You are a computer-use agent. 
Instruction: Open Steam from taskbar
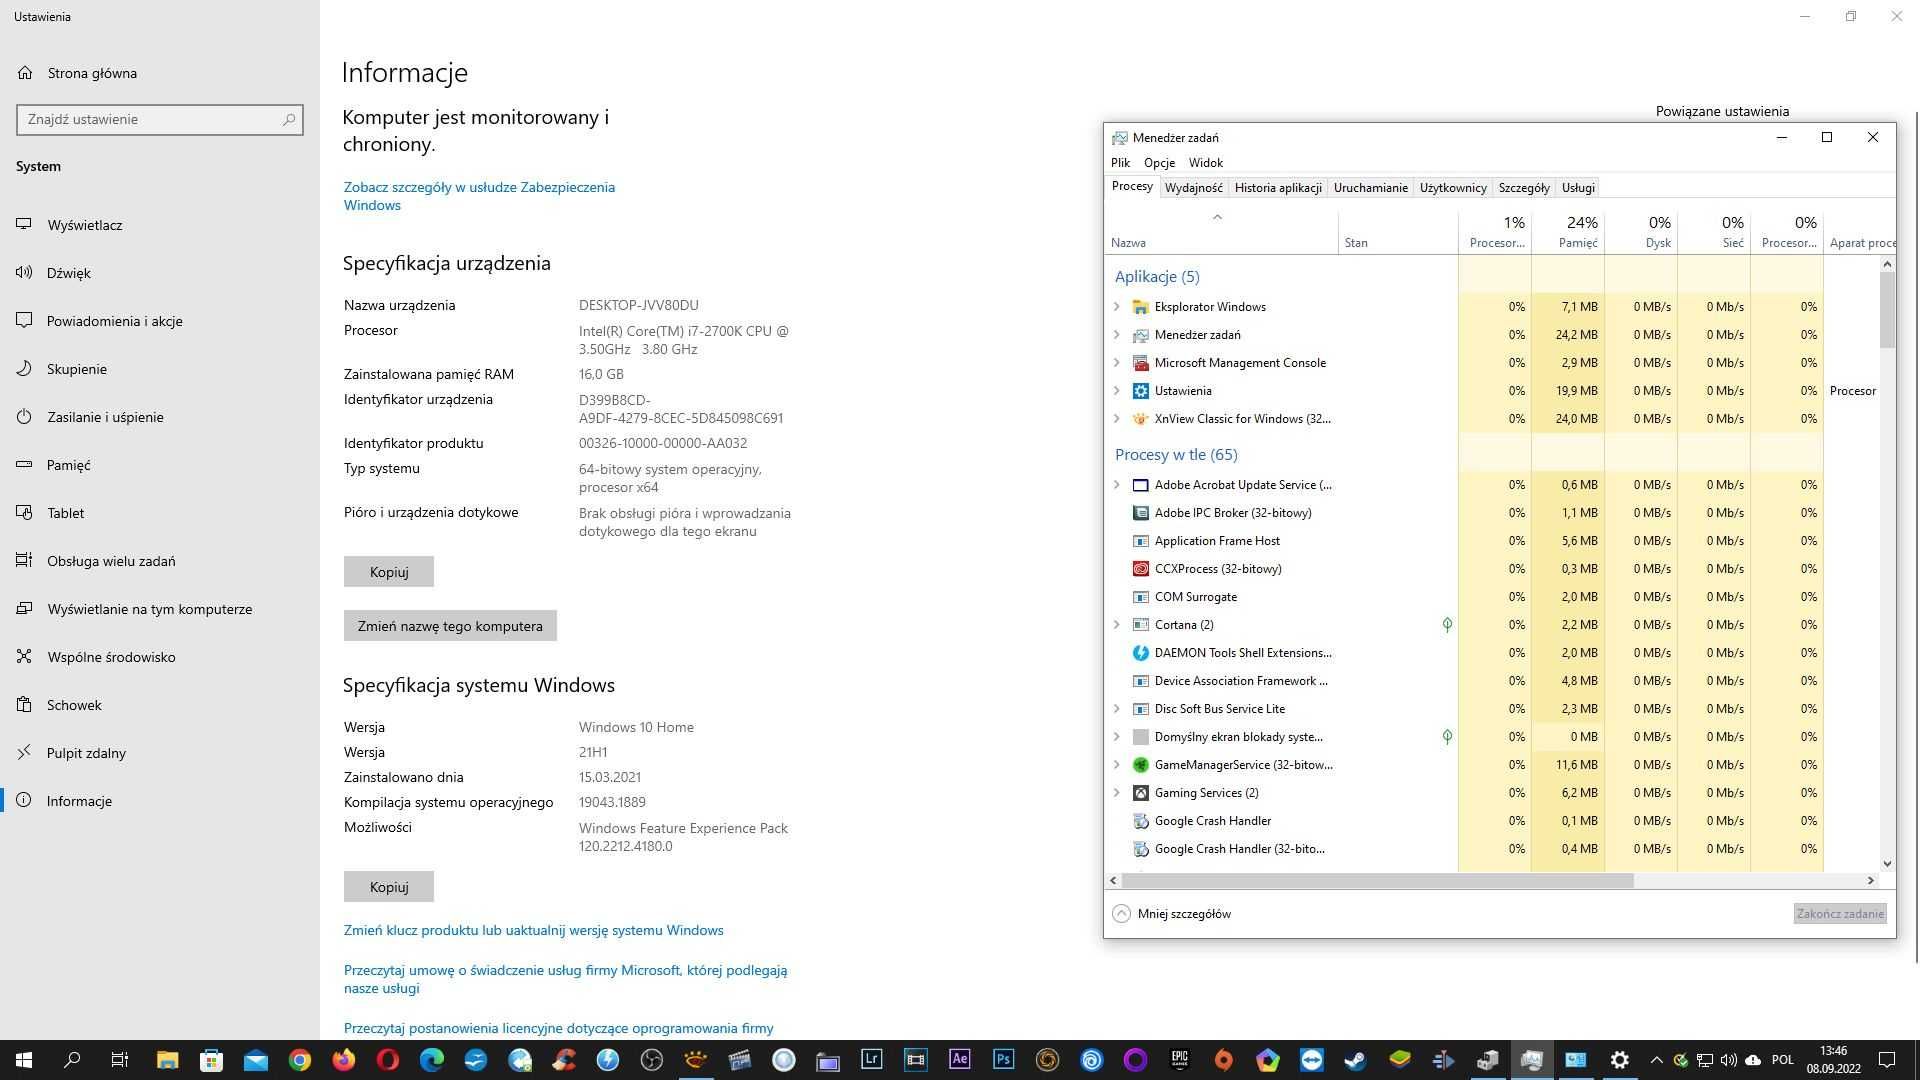point(1356,1060)
